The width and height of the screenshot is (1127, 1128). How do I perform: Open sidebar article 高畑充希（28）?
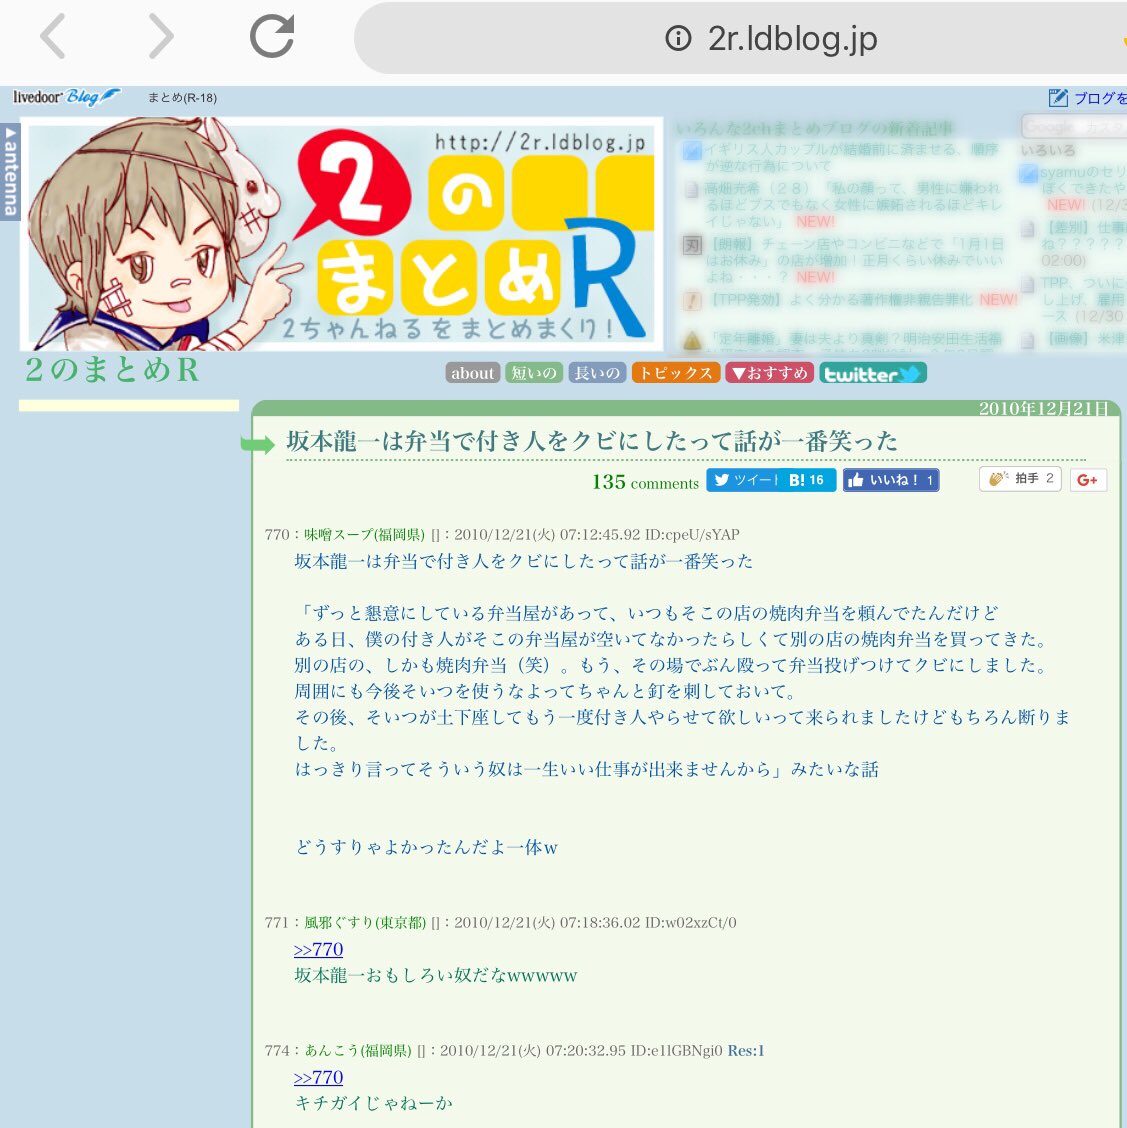pos(852,204)
